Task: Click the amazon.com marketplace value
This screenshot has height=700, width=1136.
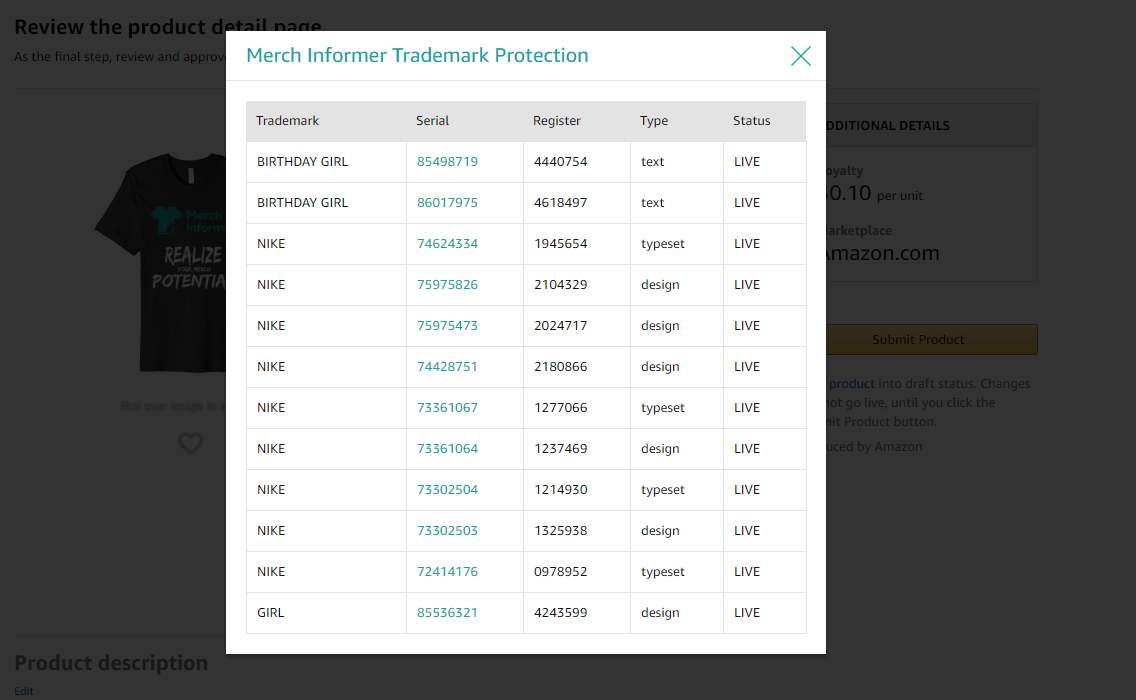Action: (x=882, y=253)
